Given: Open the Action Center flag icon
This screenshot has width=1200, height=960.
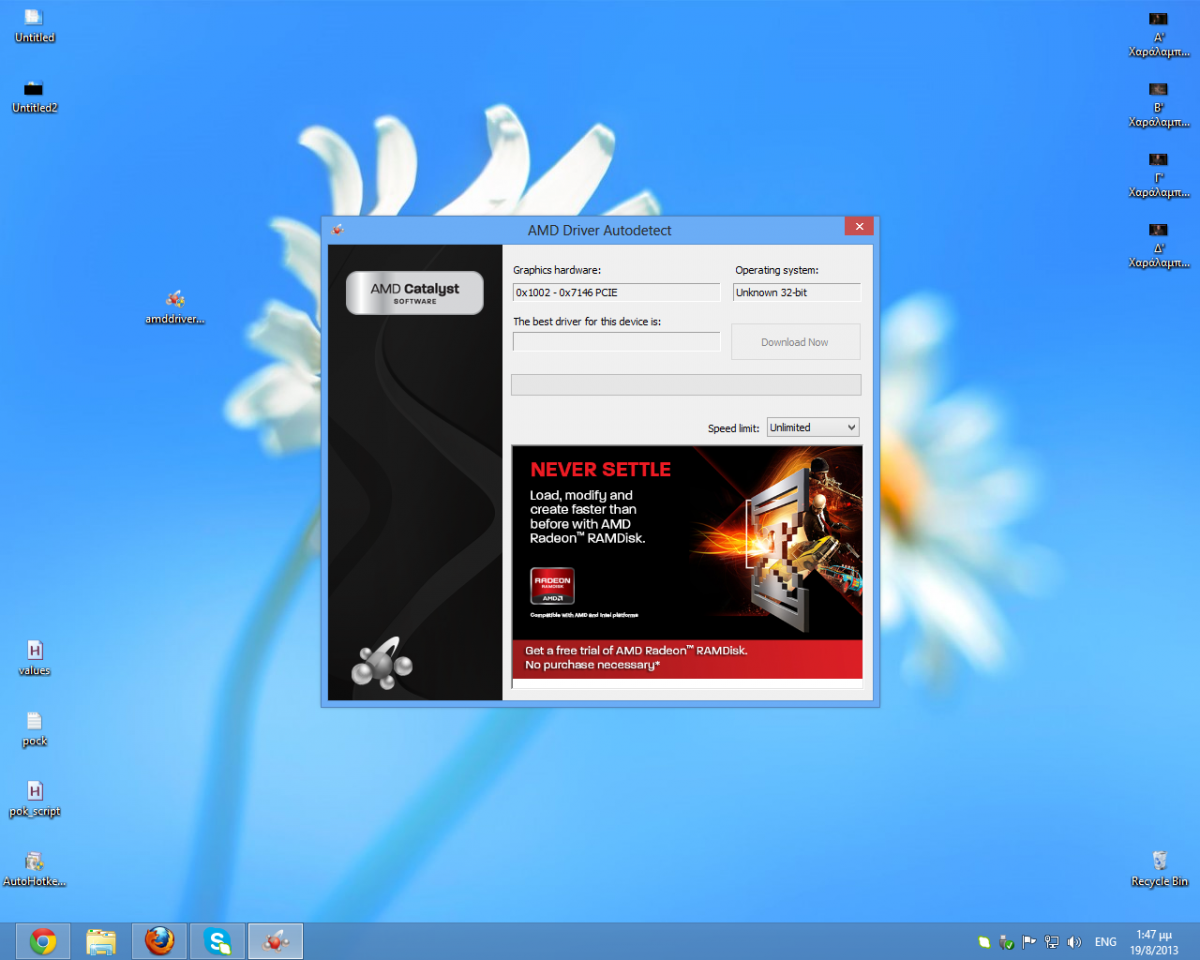Looking at the screenshot, I should tap(1029, 942).
